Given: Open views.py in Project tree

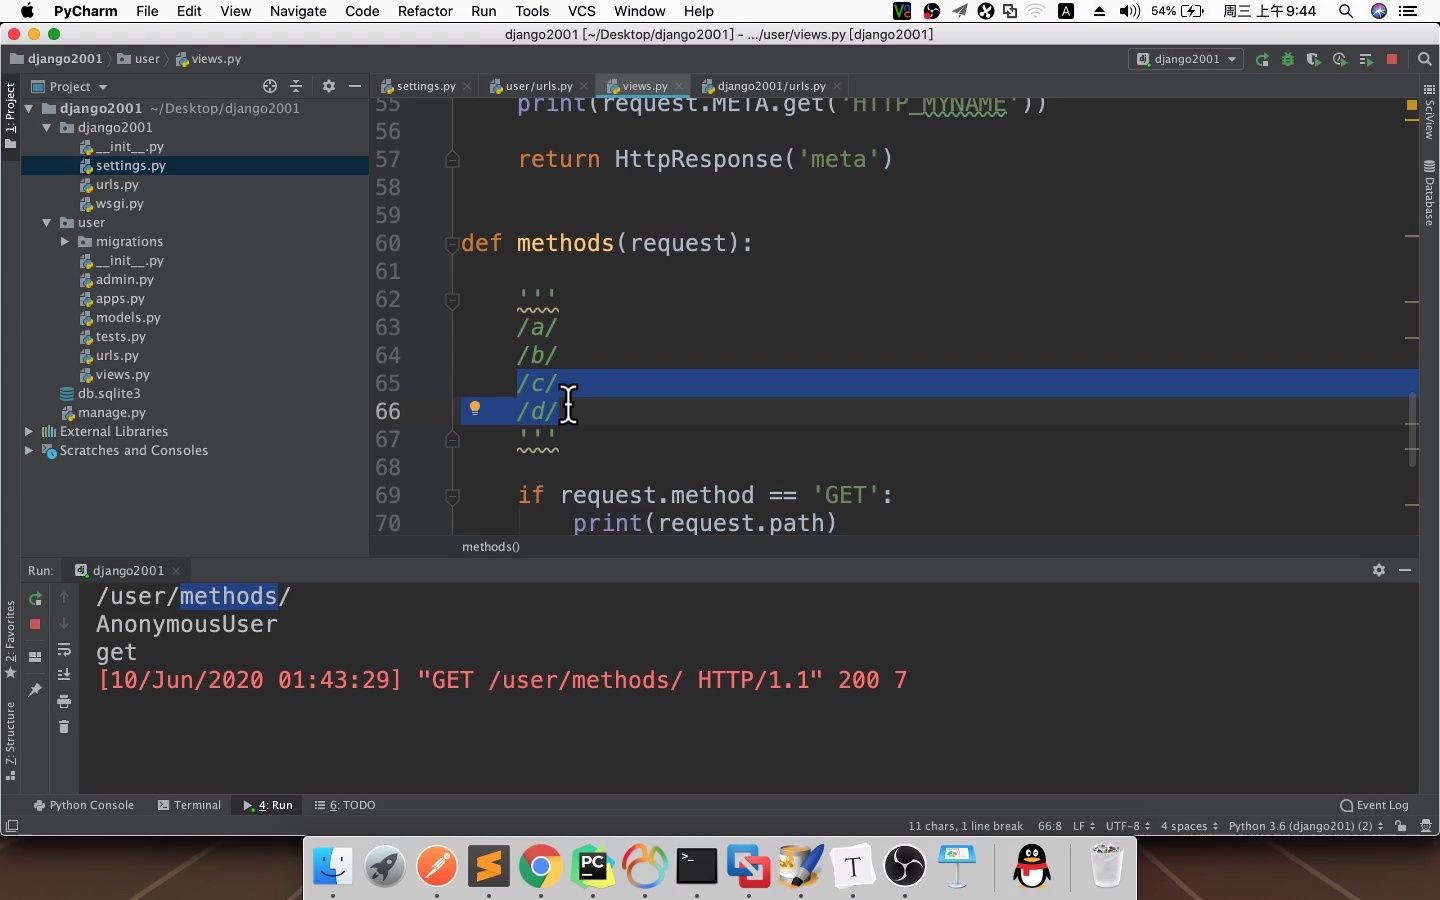Looking at the screenshot, I should point(123,374).
